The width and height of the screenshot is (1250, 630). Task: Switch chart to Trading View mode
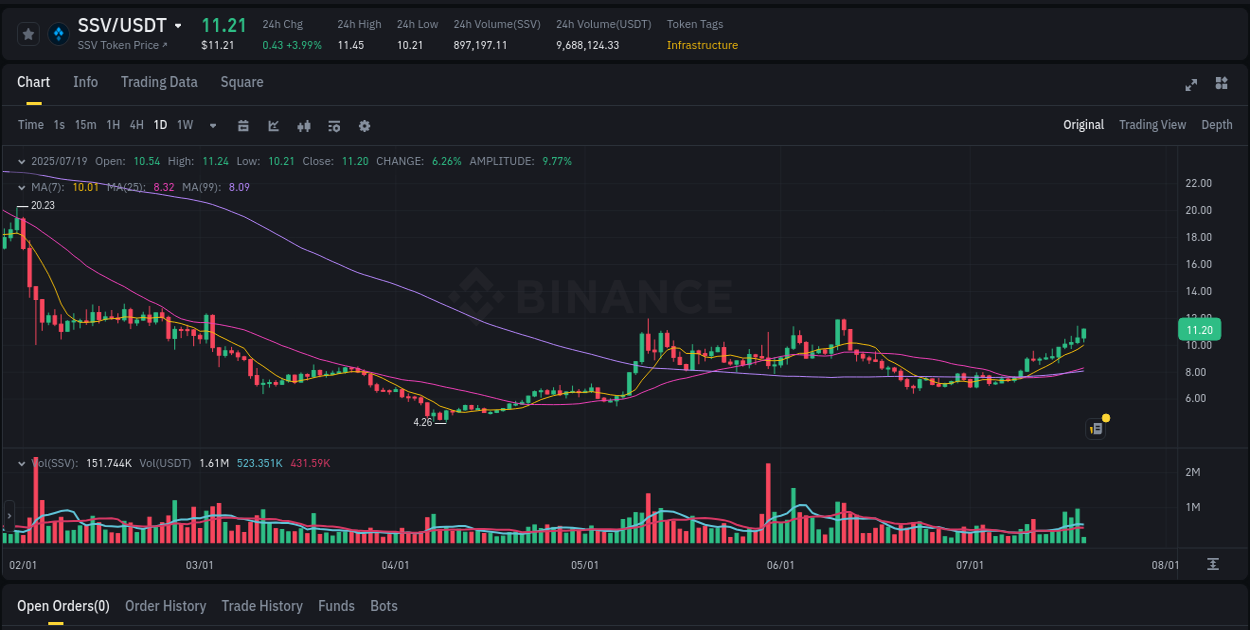tap(1152, 125)
